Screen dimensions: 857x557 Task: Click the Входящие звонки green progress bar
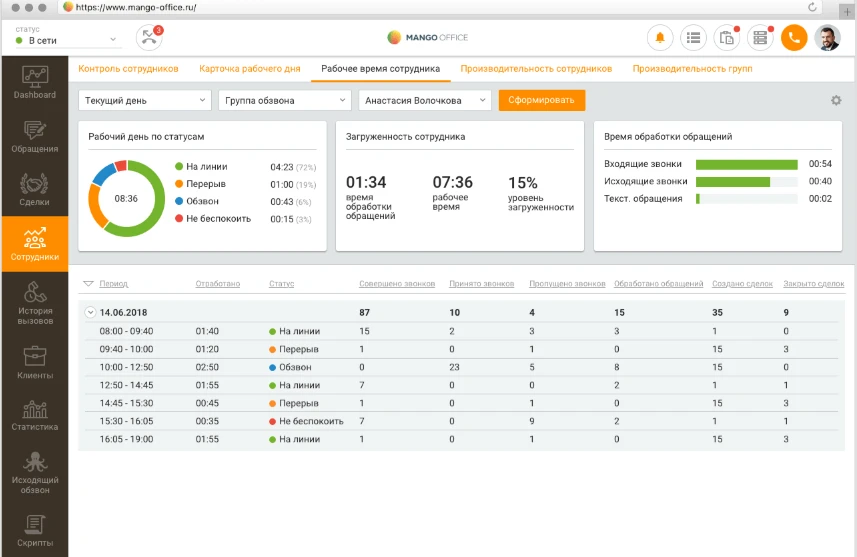[746, 164]
